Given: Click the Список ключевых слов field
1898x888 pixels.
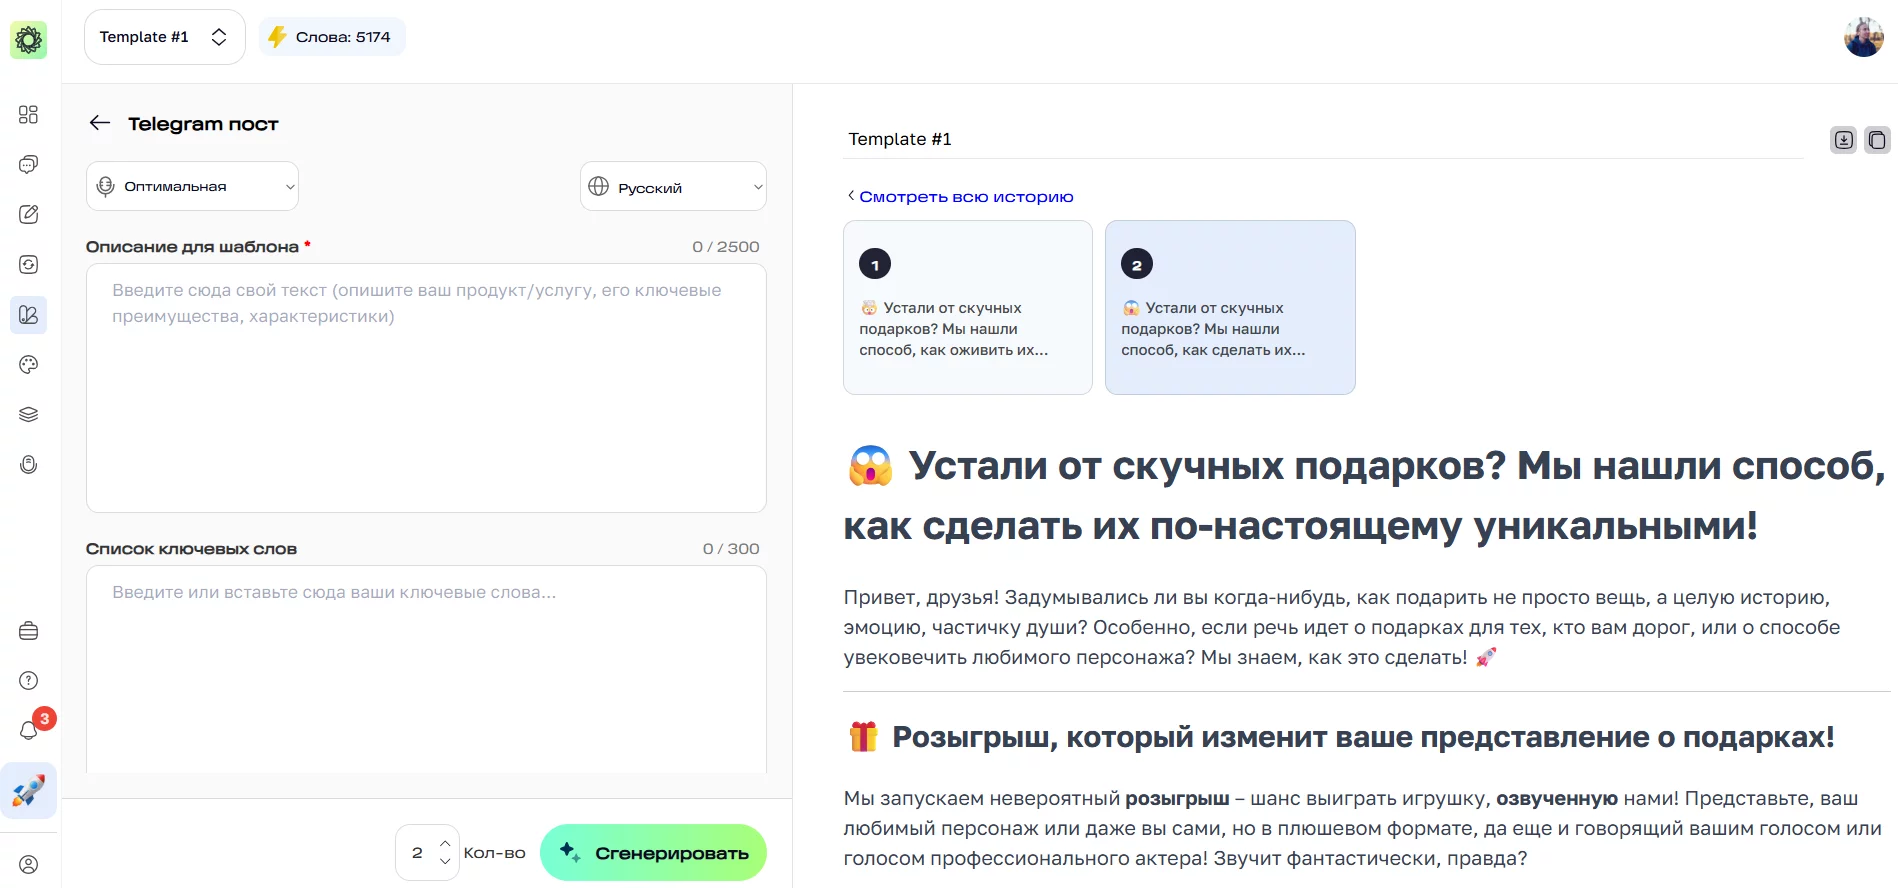Looking at the screenshot, I should (426, 668).
